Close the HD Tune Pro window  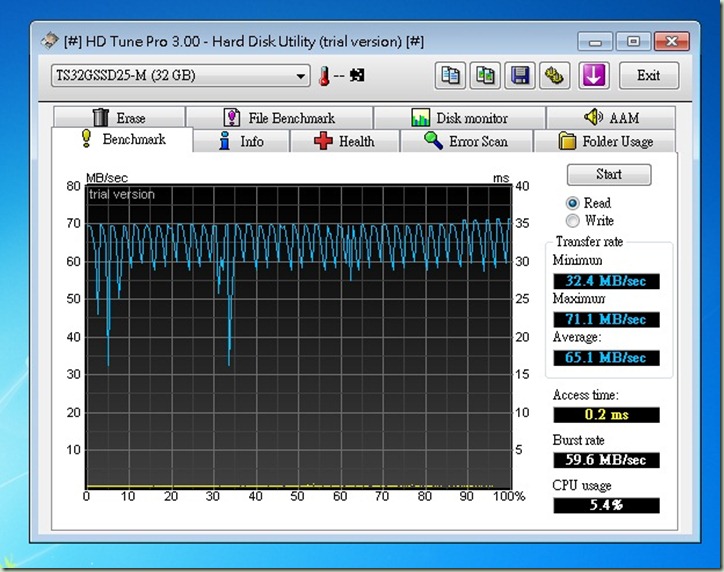pyautogui.click(x=672, y=42)
